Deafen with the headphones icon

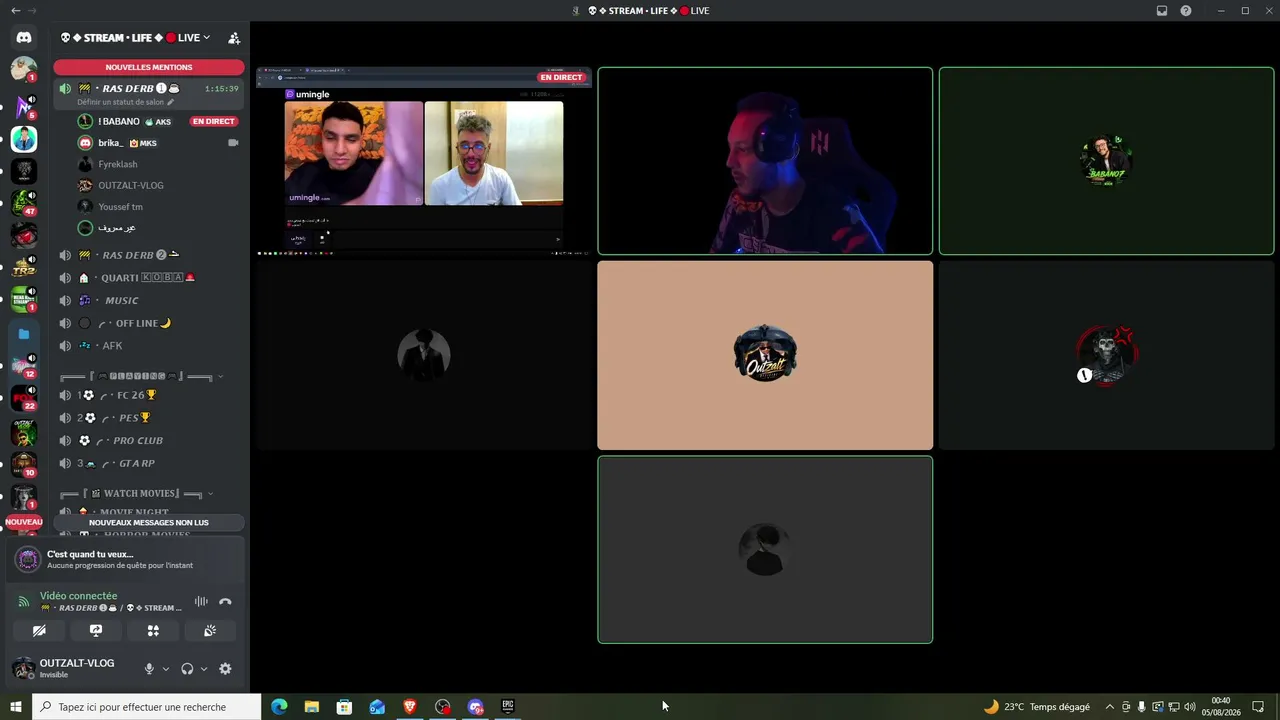pos(187,669)
